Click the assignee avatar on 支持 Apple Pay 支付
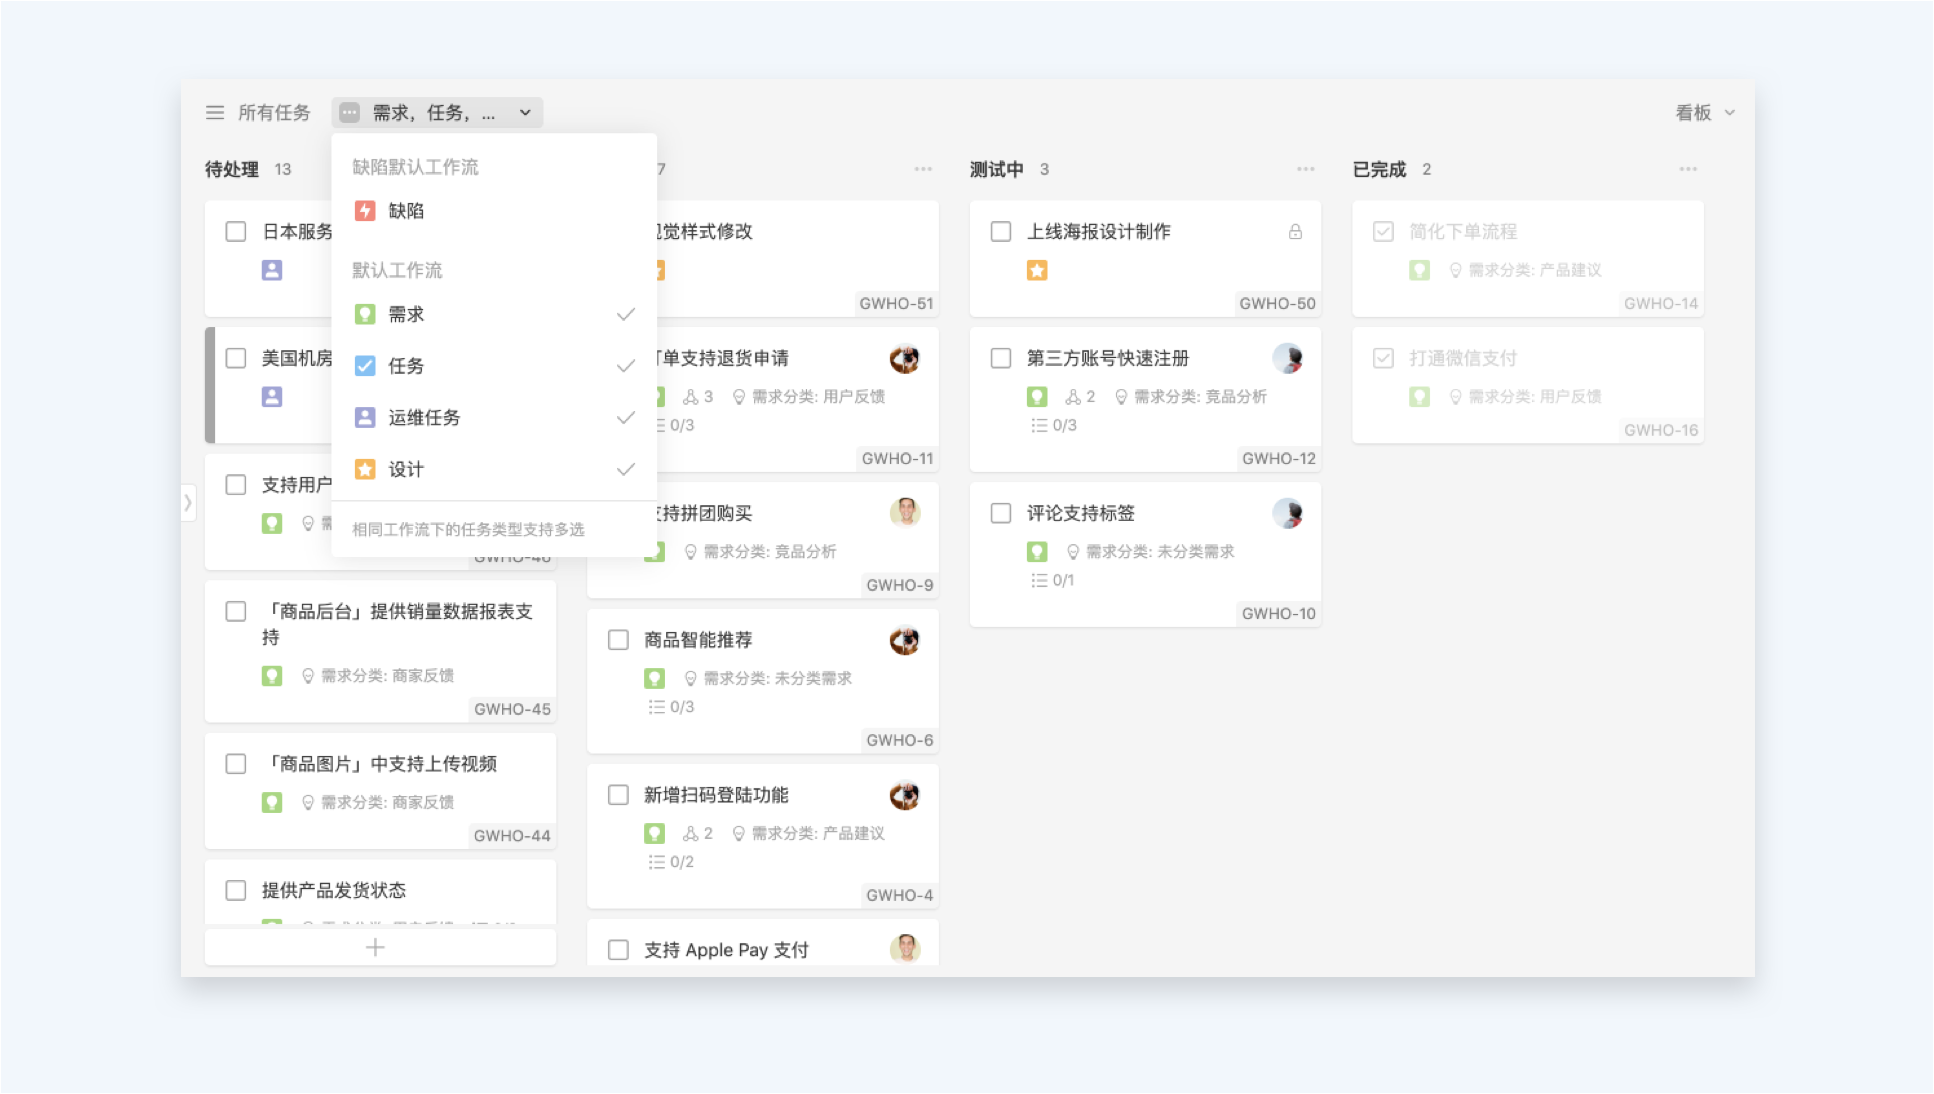Image resolution: width=1934 pixels, height=1094 pixels. (905, 948)
